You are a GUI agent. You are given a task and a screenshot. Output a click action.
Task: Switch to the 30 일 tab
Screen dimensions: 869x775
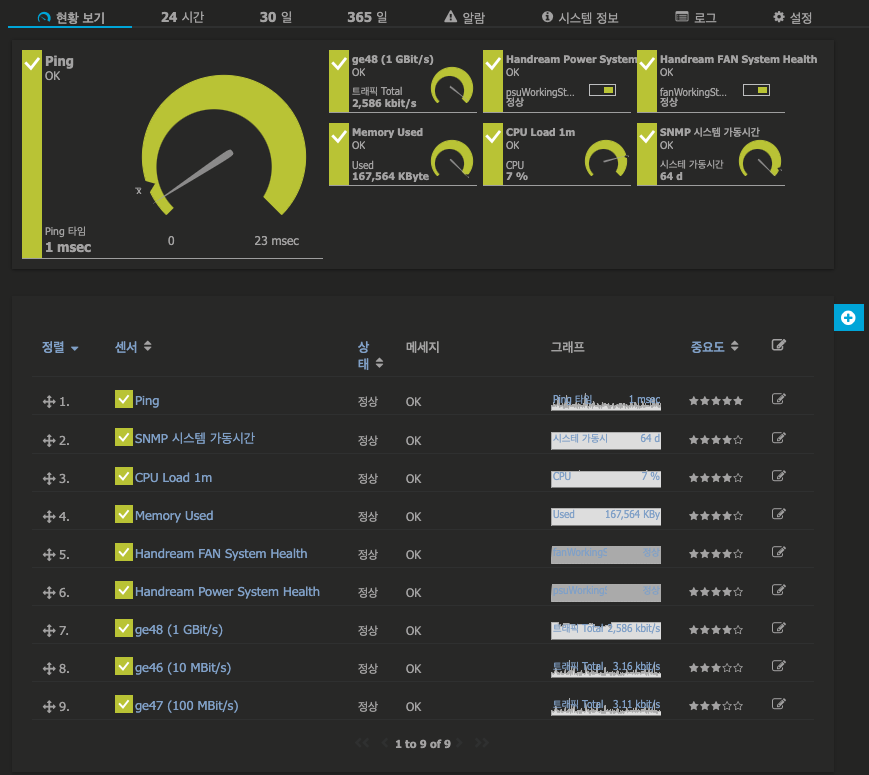275,17
